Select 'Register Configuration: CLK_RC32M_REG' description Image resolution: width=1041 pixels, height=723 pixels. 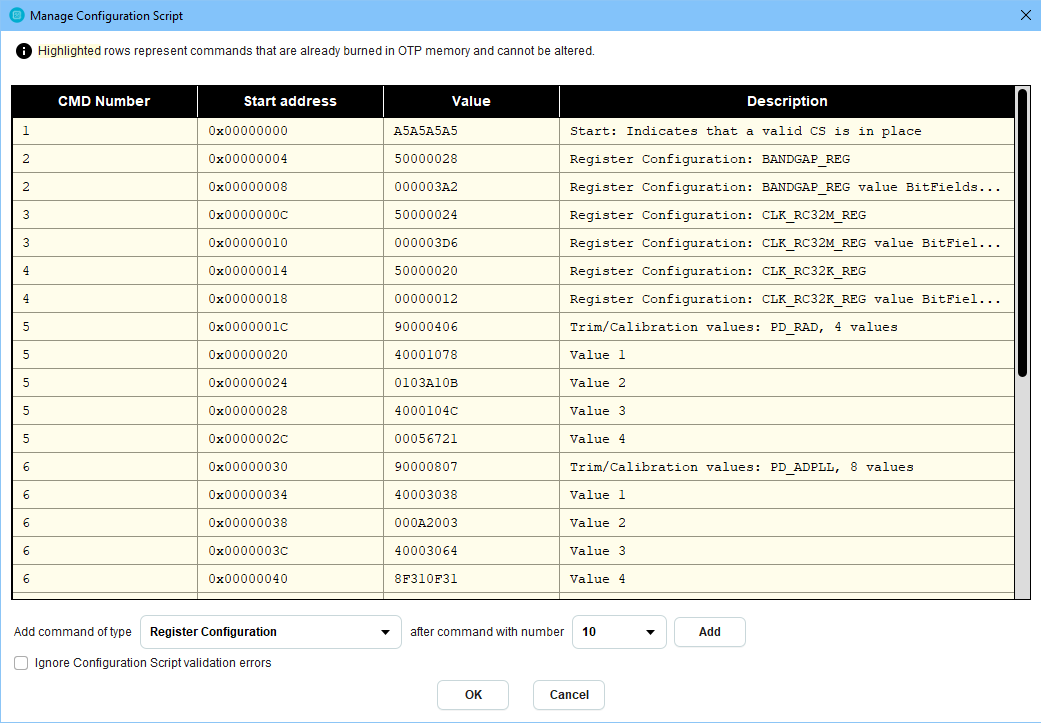click(x=787, y=214)
